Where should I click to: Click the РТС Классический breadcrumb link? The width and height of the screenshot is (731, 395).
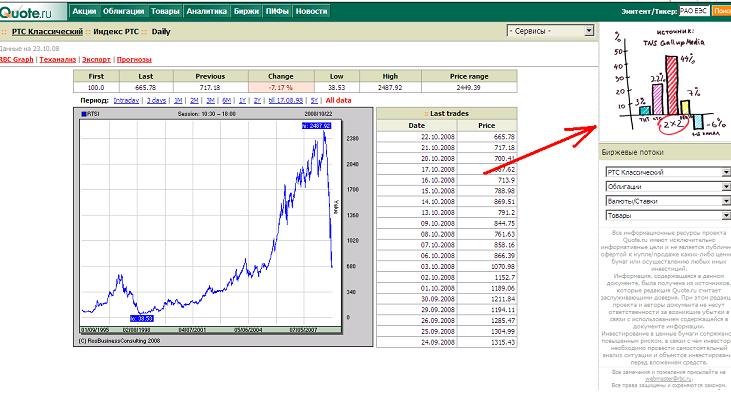pyautogui.click(x=47, y=32)
